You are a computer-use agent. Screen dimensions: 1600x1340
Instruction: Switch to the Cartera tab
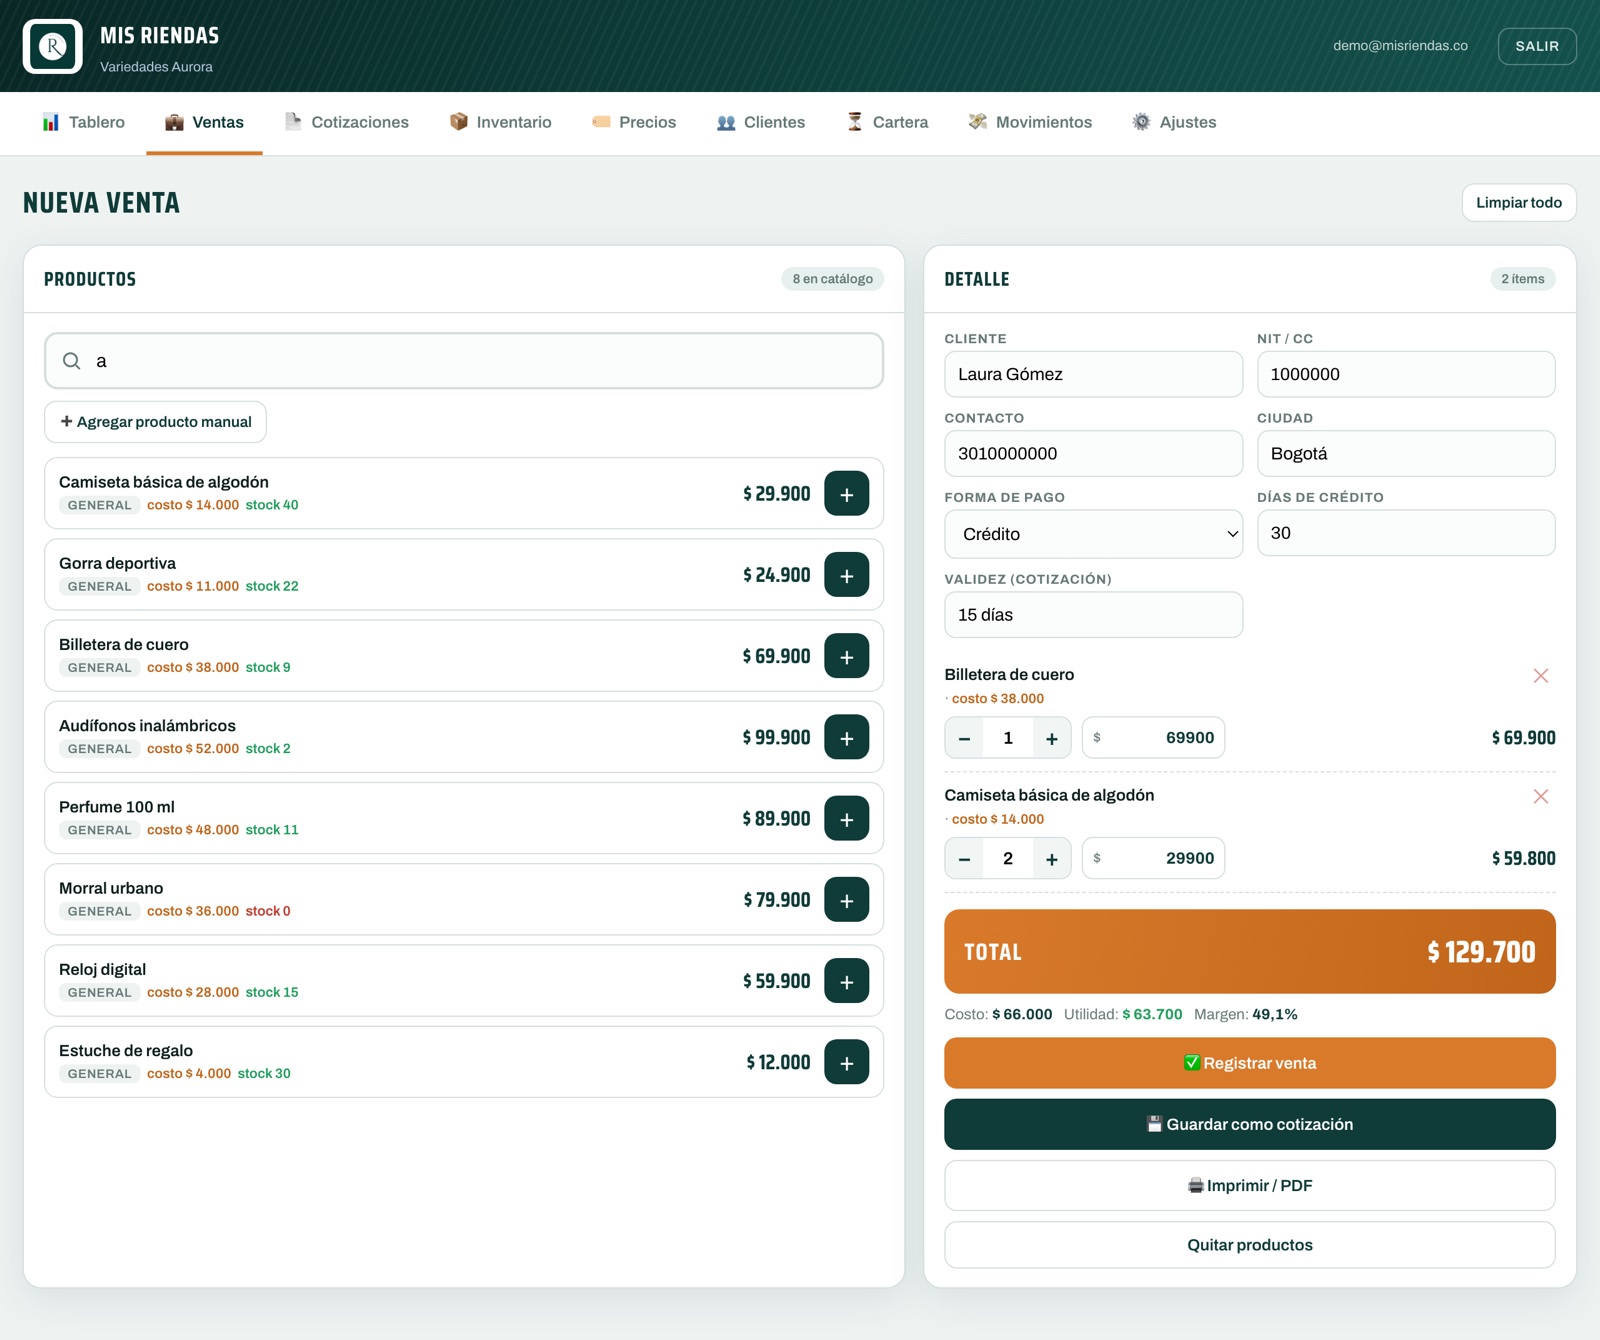(x=888, y=122)
